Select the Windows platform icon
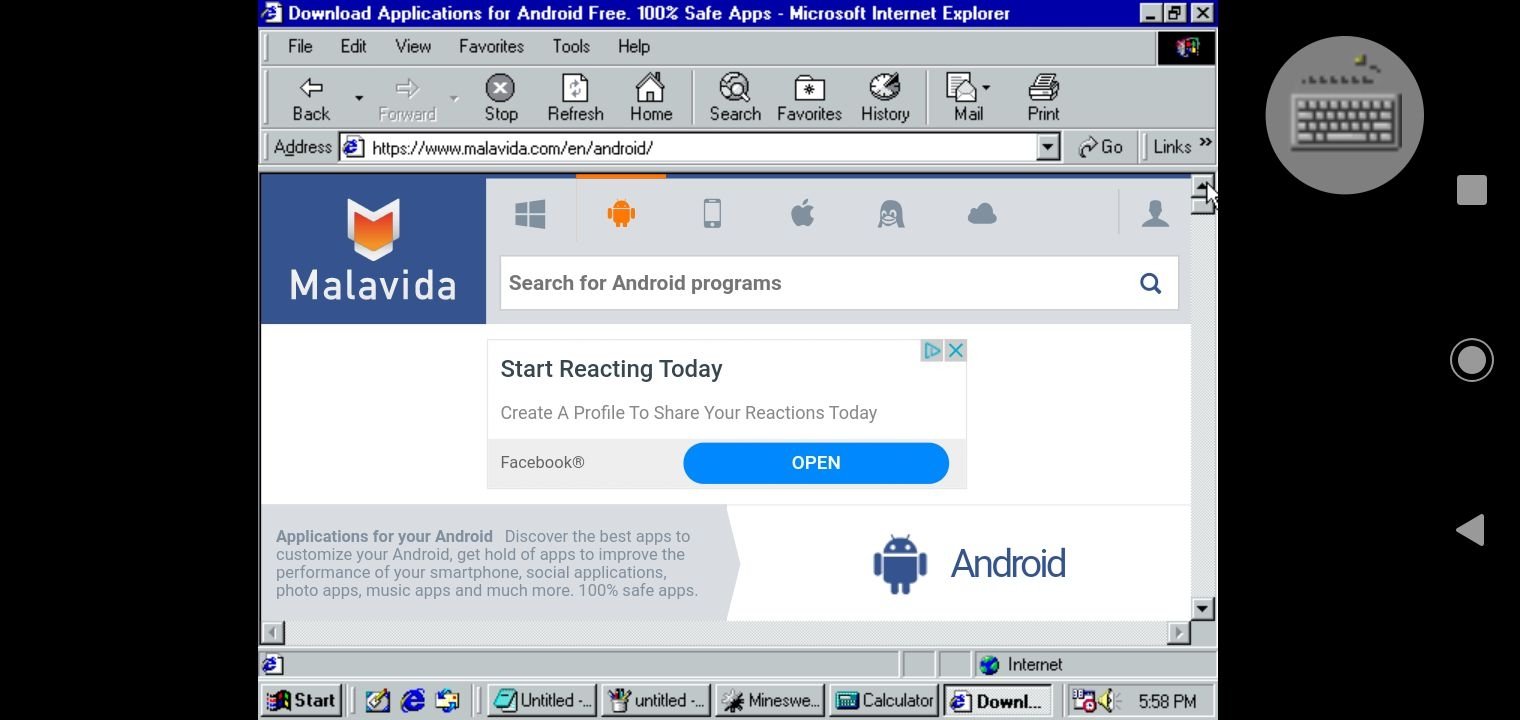 coord(530,214)
